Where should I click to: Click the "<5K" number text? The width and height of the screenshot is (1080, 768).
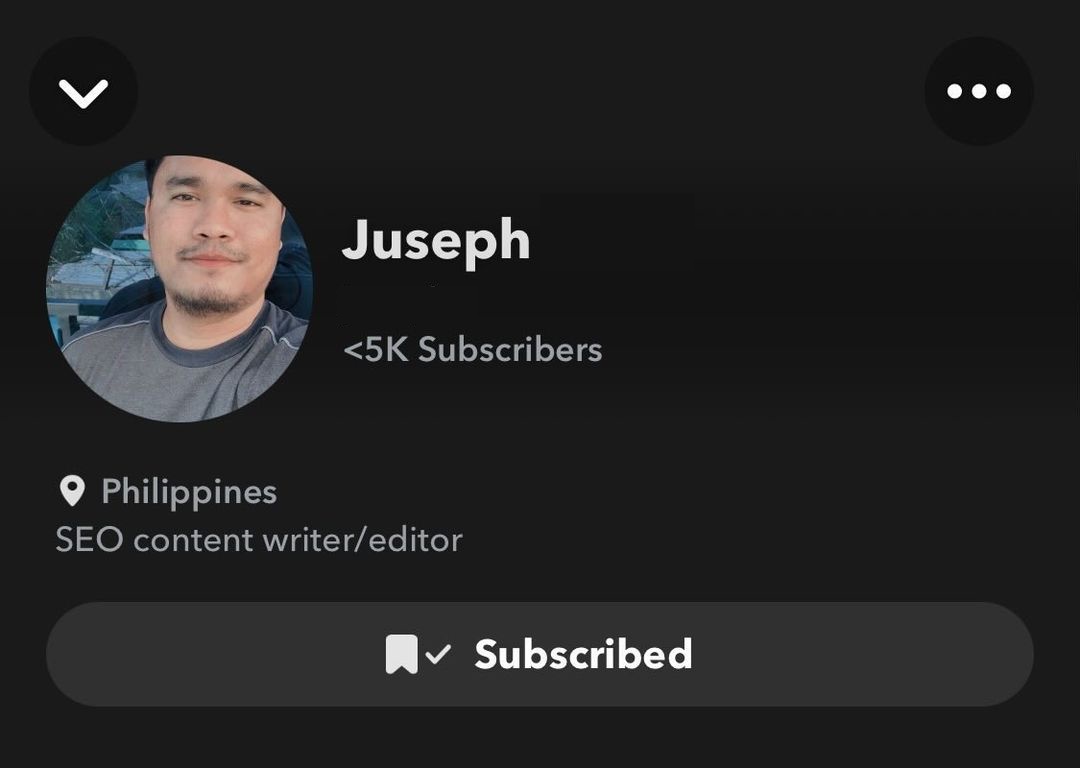376,349
